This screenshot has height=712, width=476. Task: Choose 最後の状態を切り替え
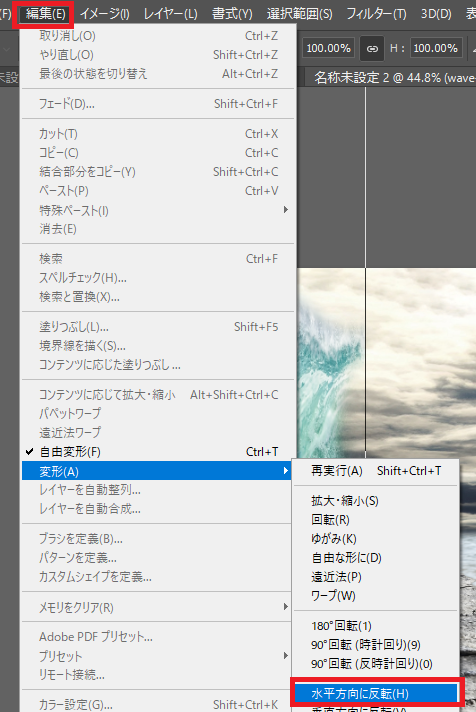pos(159,74)
